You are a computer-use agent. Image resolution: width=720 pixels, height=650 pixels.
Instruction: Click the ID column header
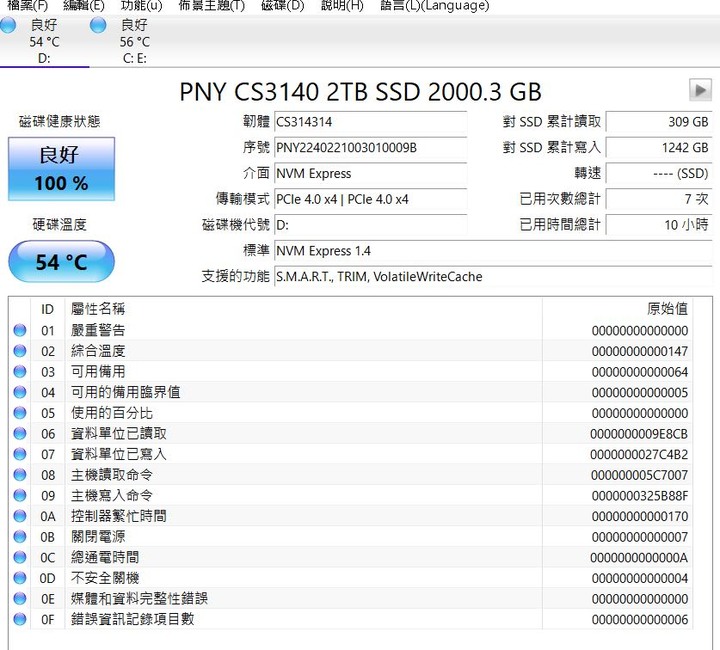coord(47,309)
